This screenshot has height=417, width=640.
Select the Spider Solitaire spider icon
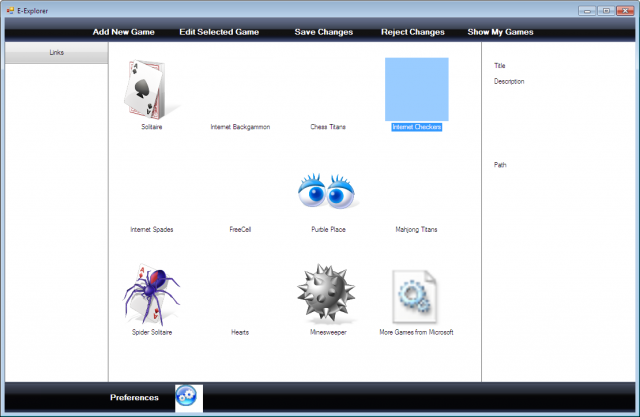tap(151, 294)
